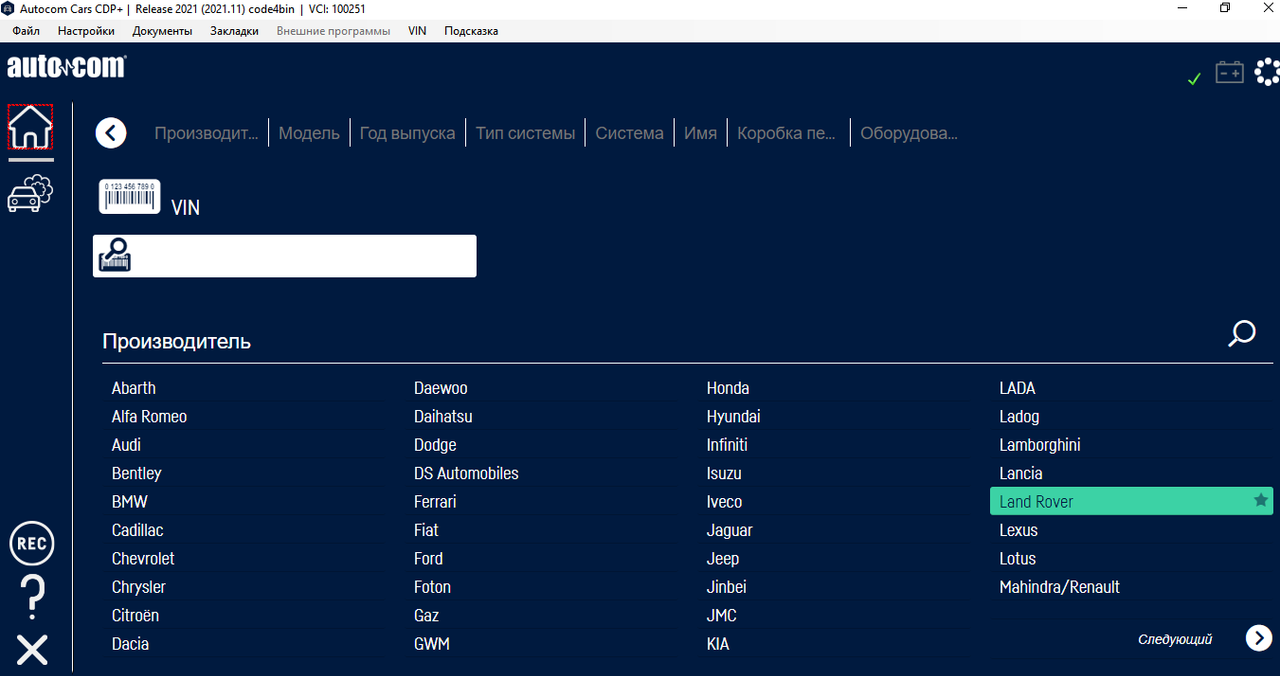The image size is (1280, 676).
Task: Open the Закладки menu
Action: (234, 31)
